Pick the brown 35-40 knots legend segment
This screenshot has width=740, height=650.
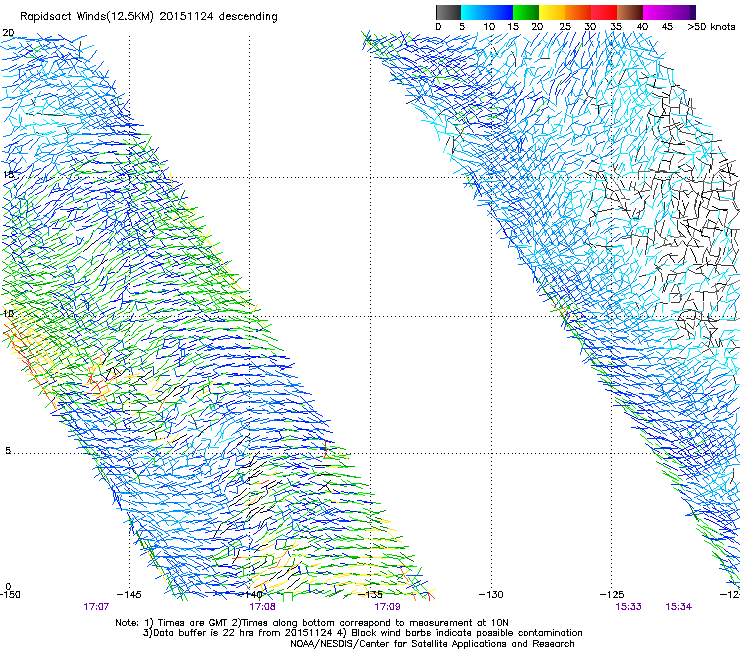pyautogui.click(x=630, y=12)
